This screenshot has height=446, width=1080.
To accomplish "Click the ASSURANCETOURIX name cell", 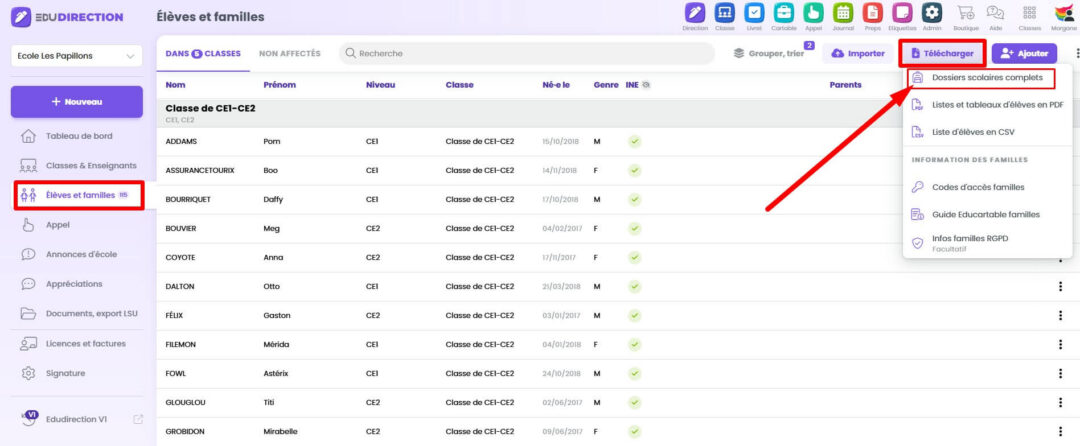I will [200, 170].
